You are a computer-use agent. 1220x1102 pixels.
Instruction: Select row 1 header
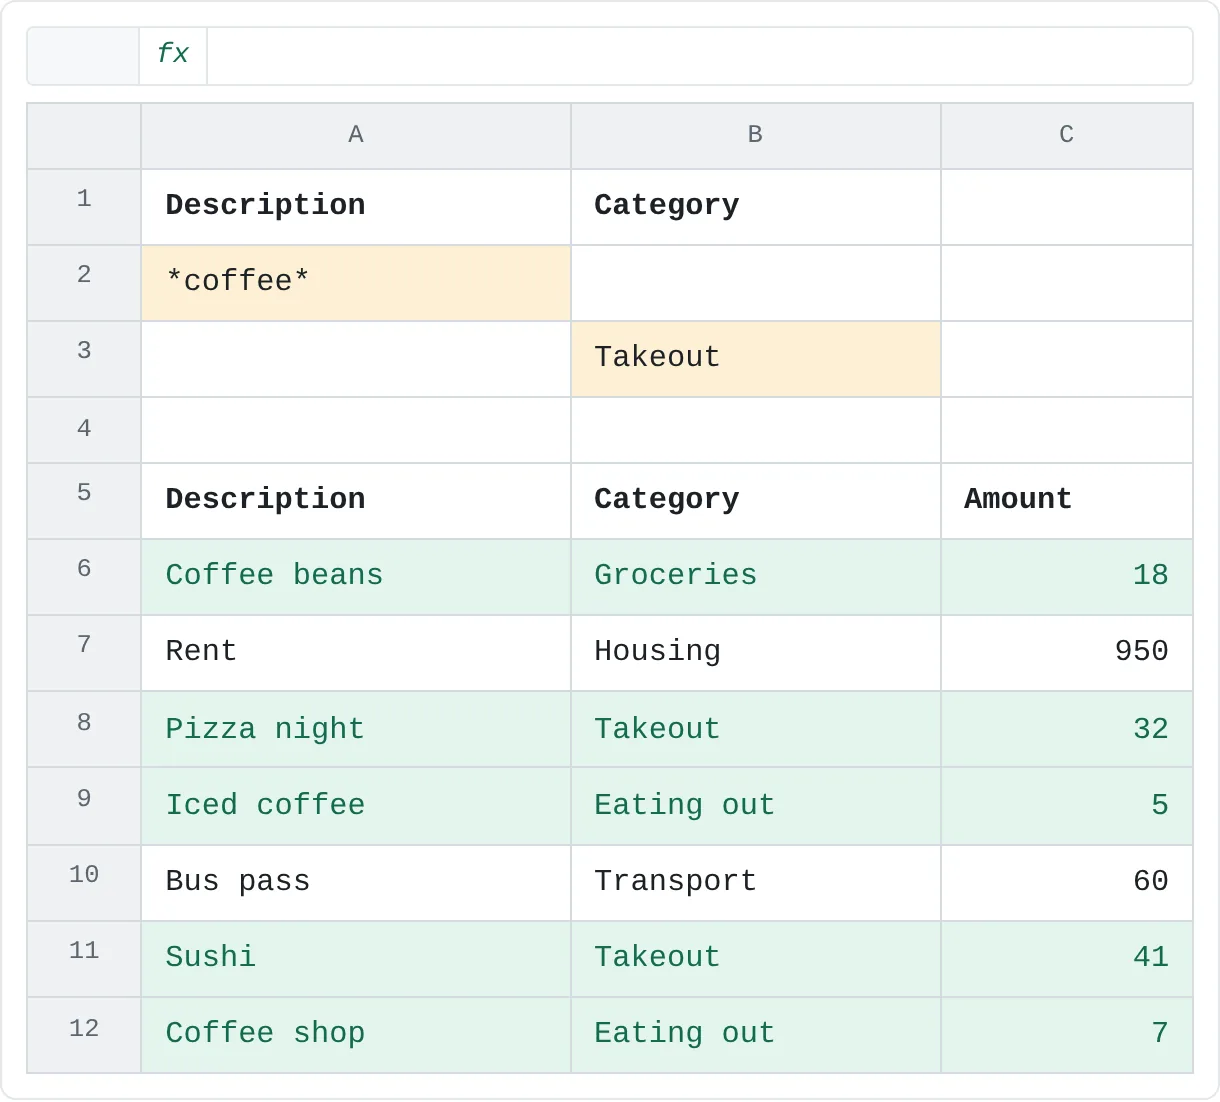pos(84,207)
